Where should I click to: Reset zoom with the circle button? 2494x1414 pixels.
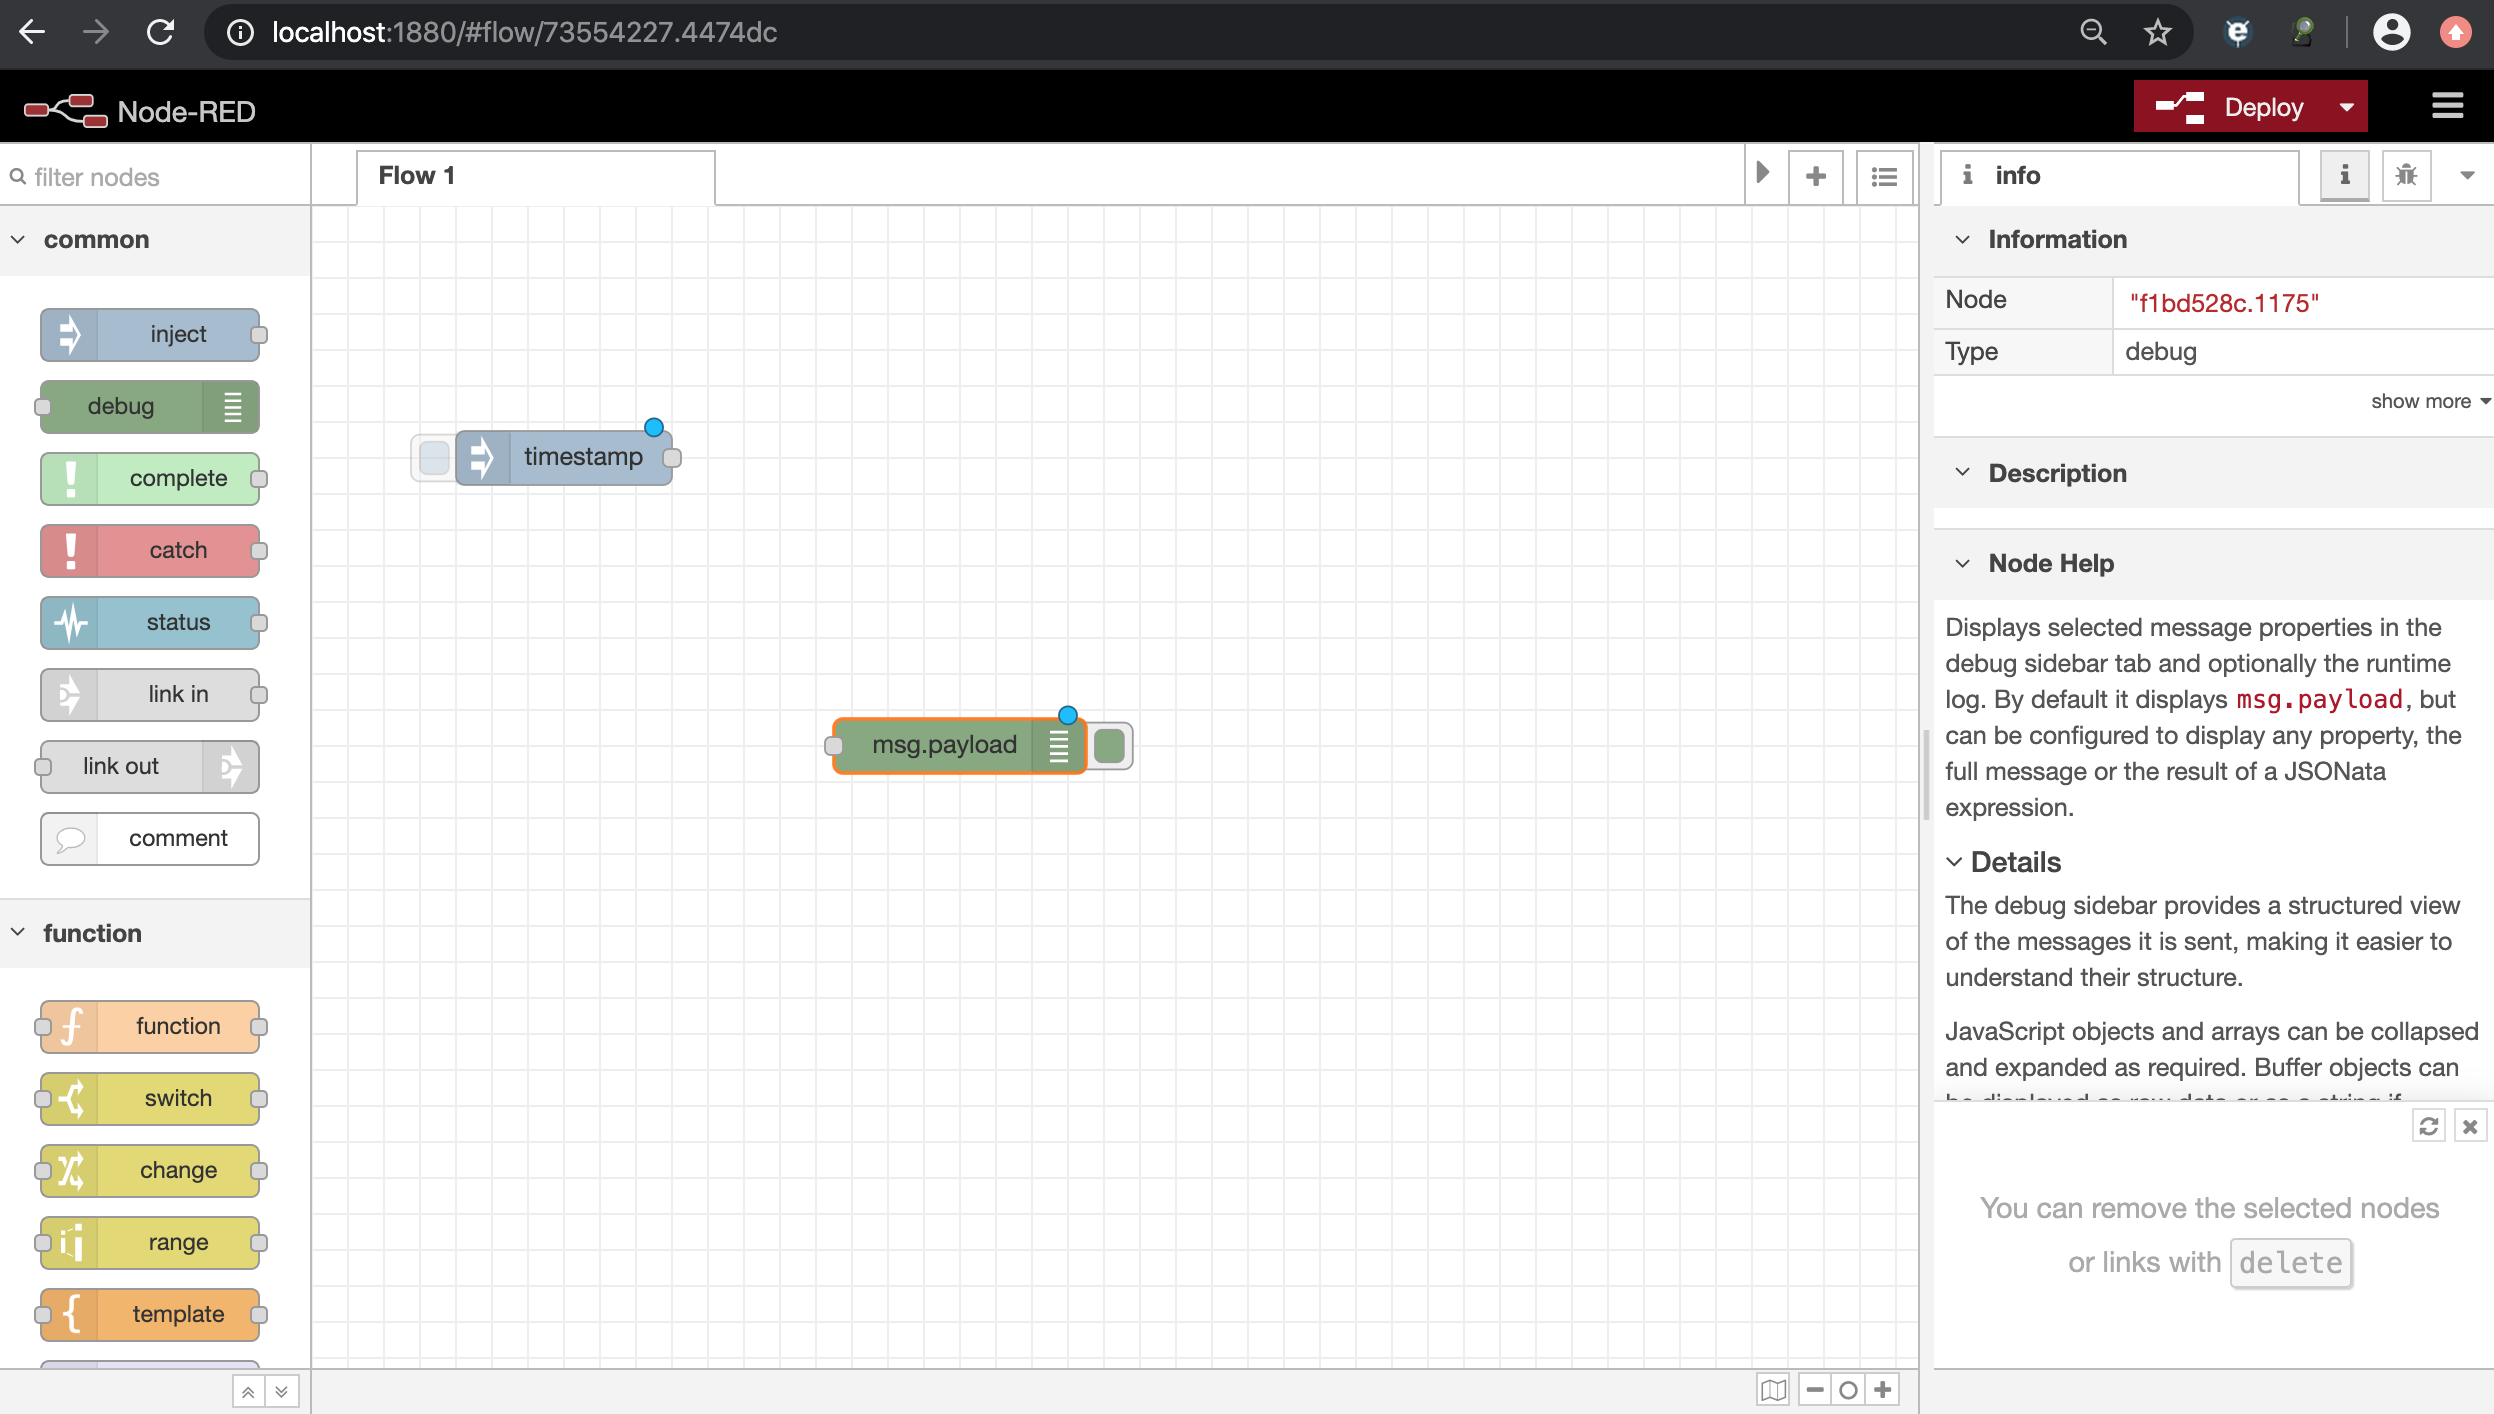coord(1849,1390)
